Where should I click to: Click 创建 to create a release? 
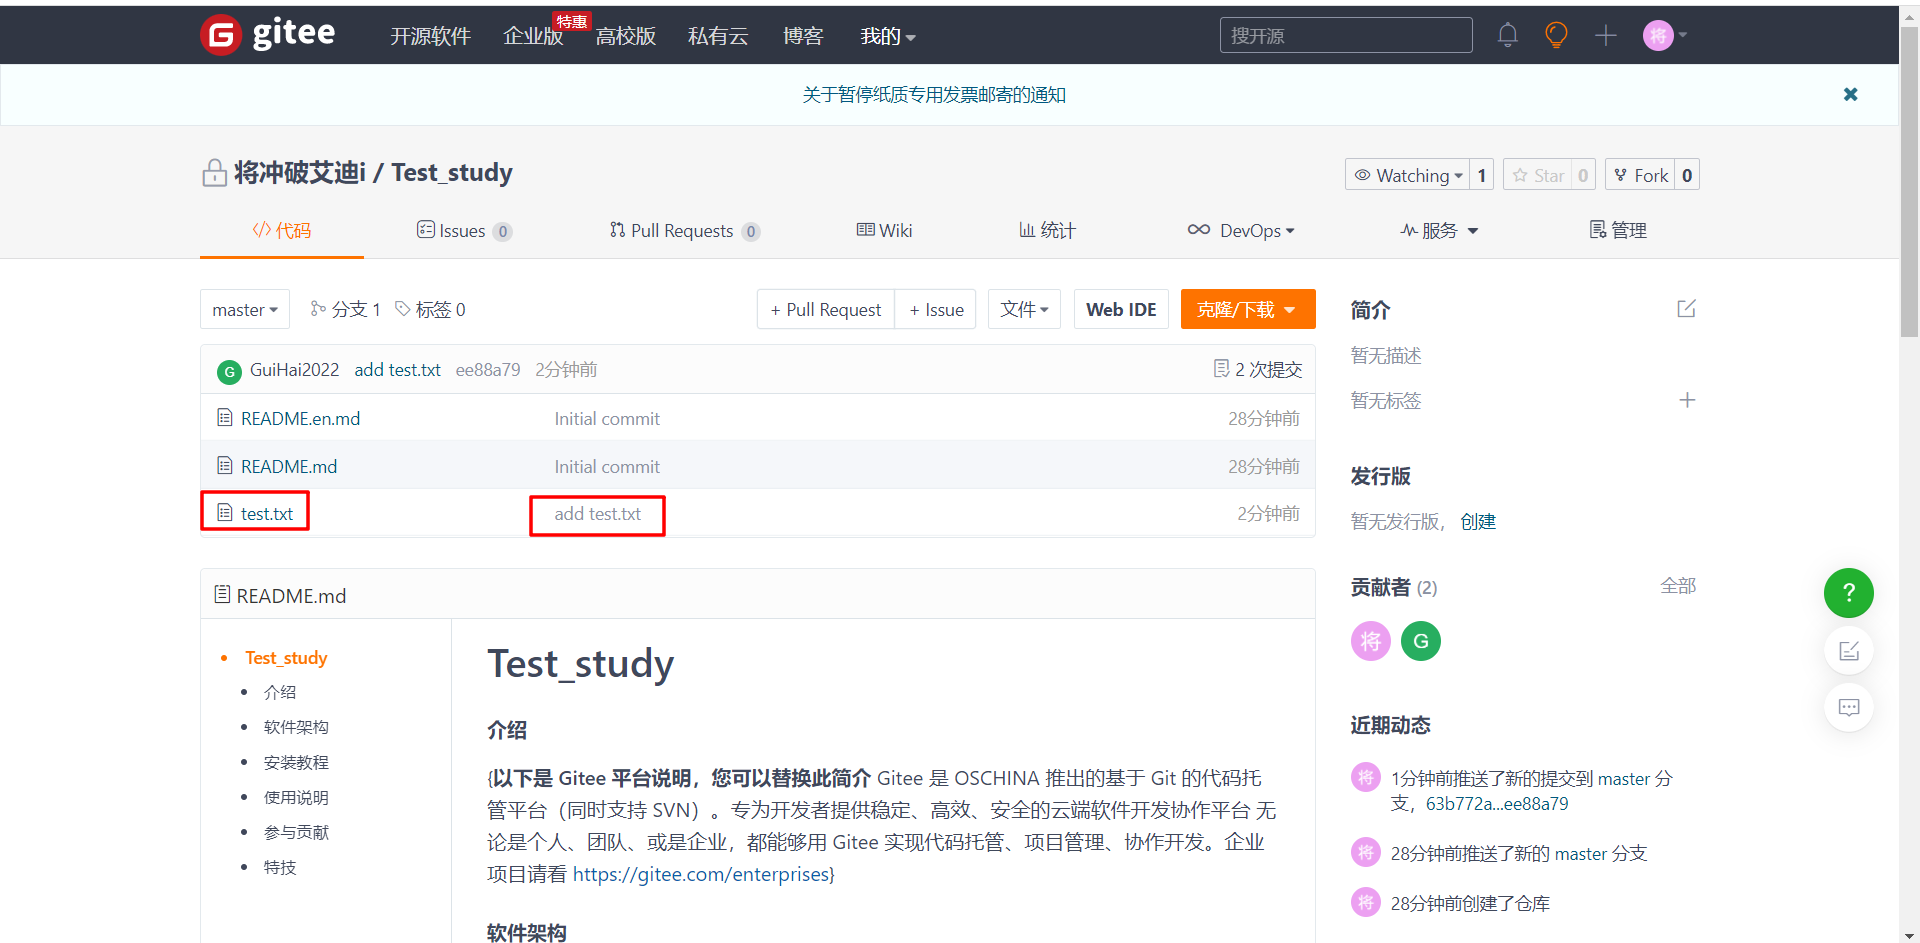[x=1478, y=521]
